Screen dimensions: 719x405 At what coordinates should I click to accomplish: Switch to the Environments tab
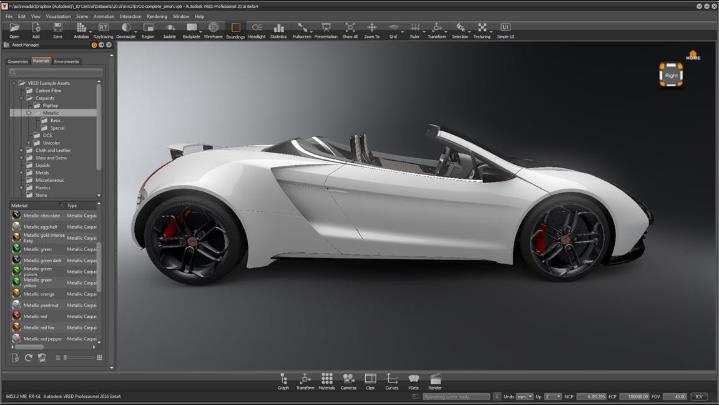67,61
